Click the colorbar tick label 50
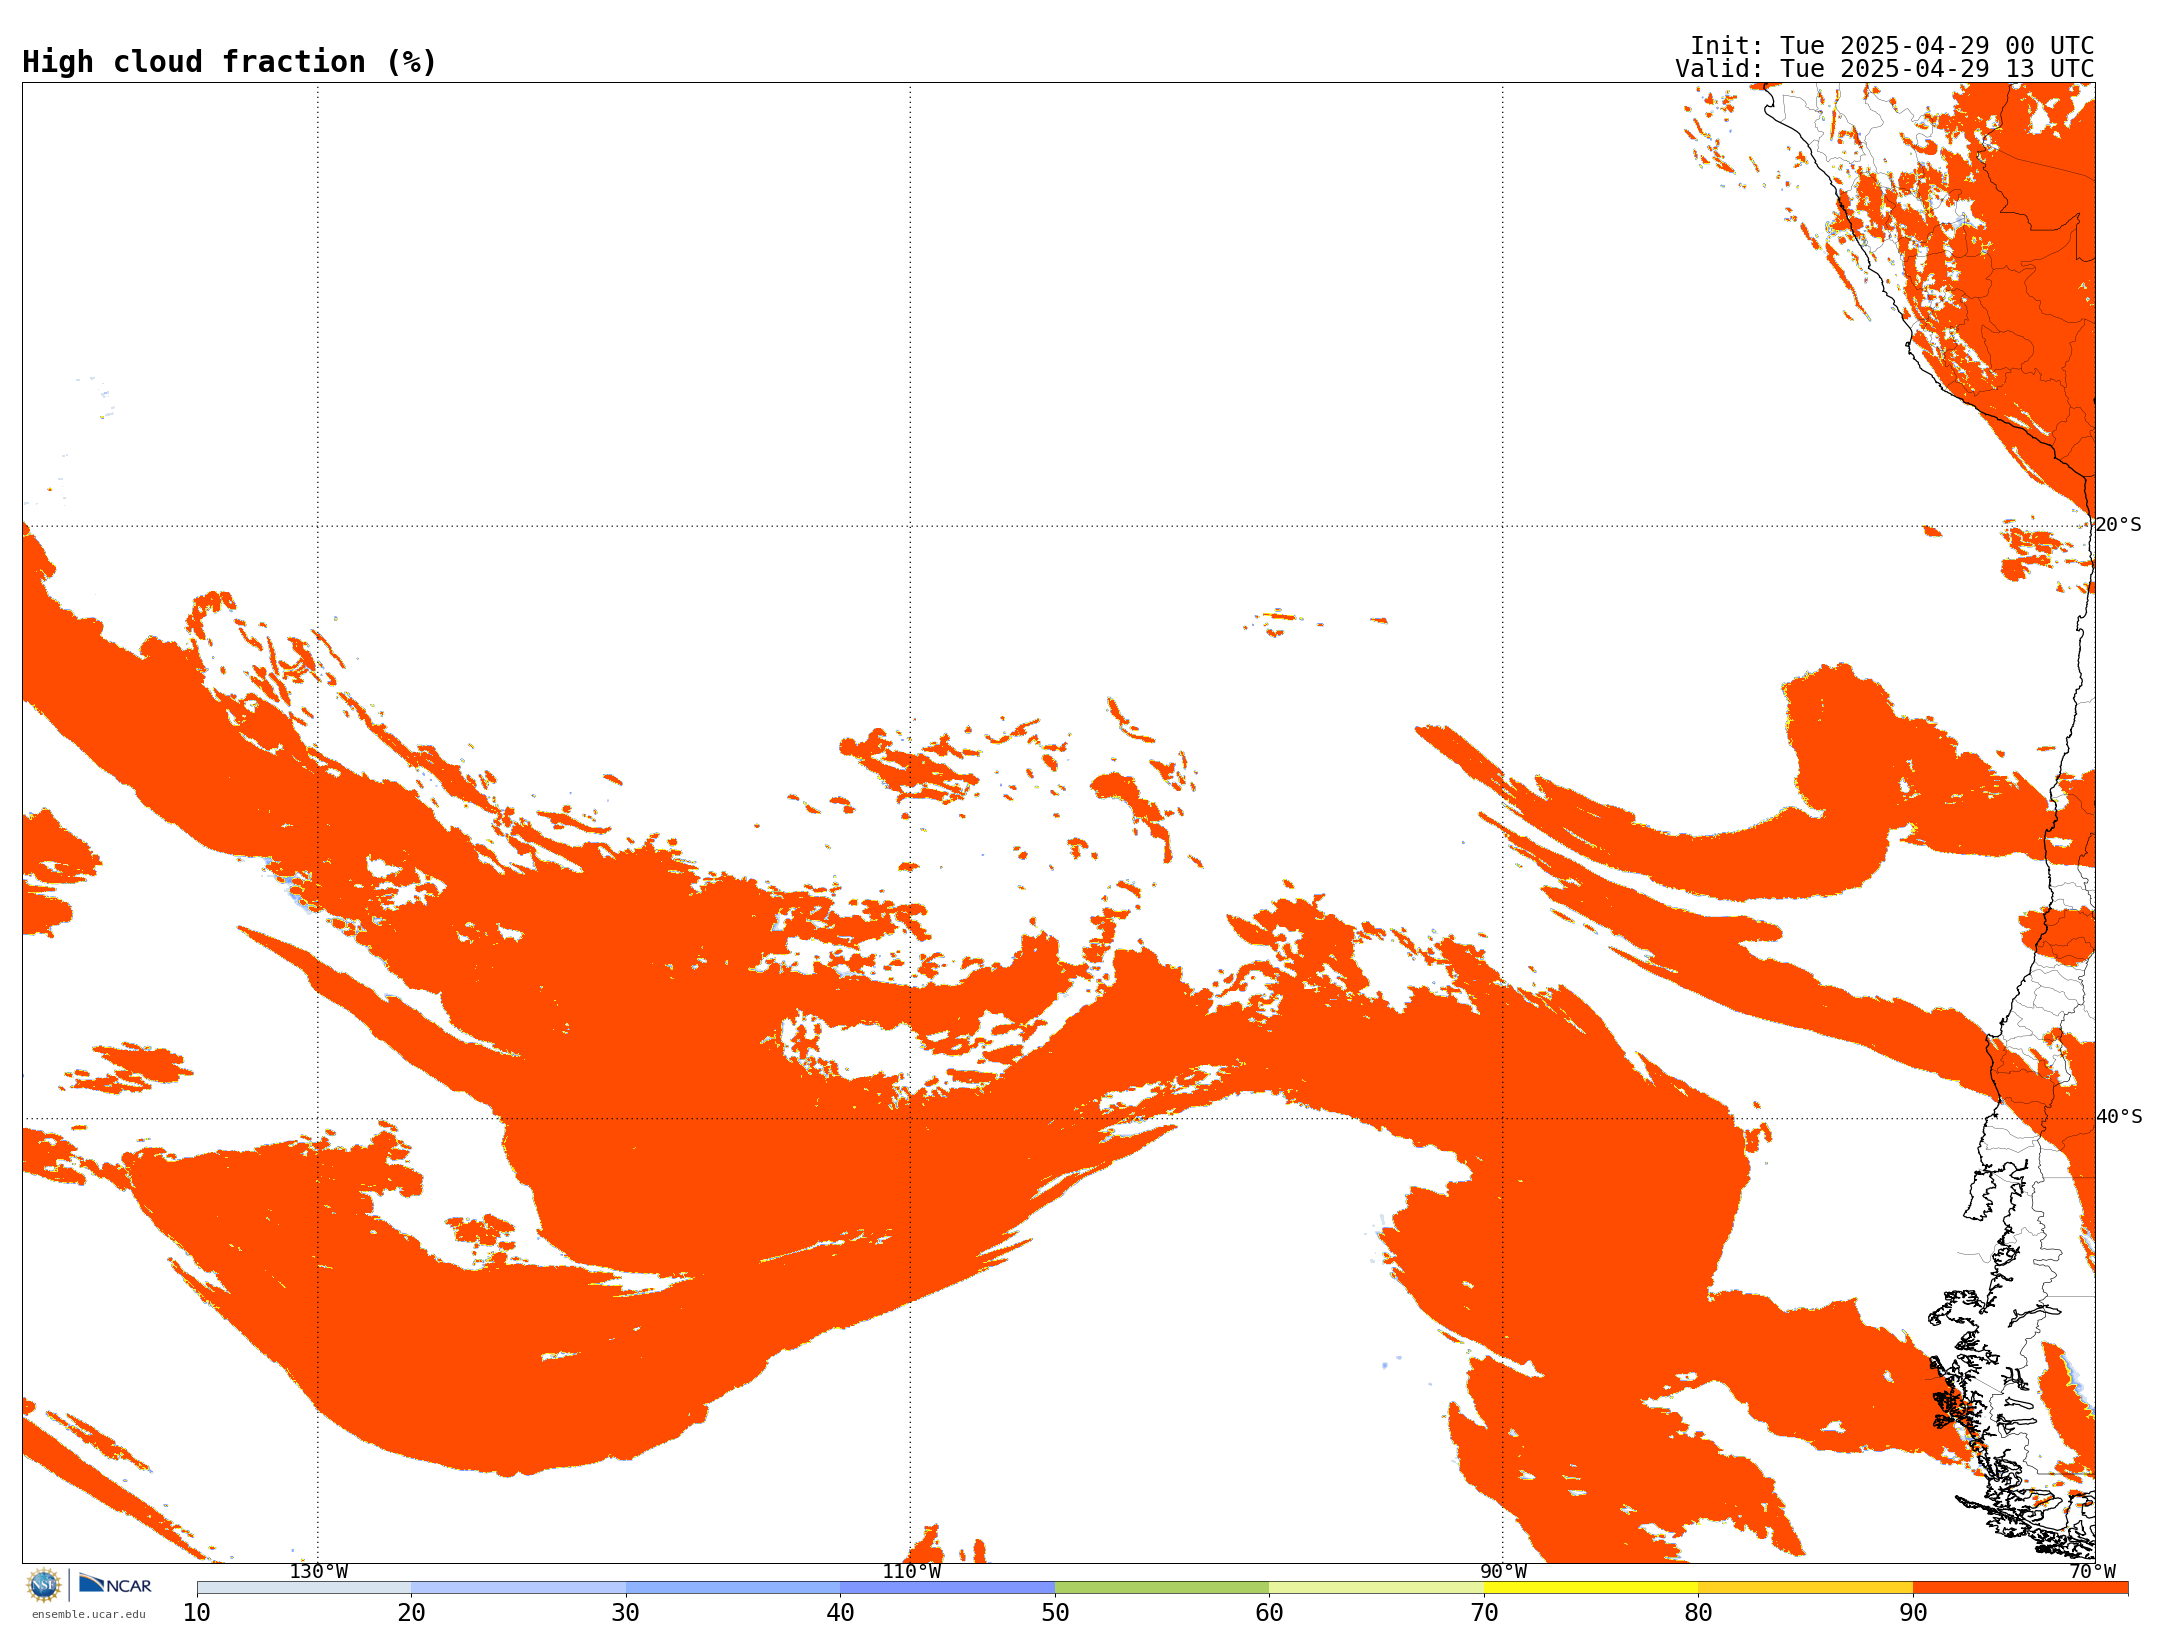Screen dimensions: 2160x1626 coord(1055,1612)
